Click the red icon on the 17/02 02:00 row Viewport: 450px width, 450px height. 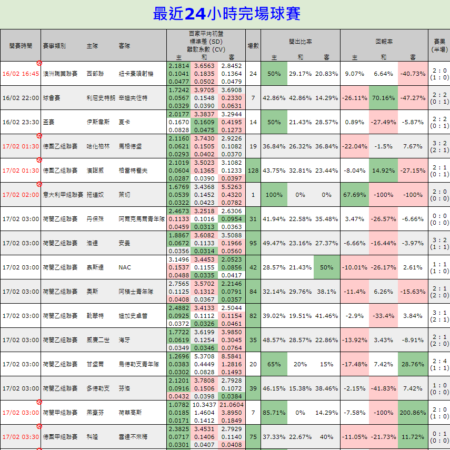(x=39, y=184)
